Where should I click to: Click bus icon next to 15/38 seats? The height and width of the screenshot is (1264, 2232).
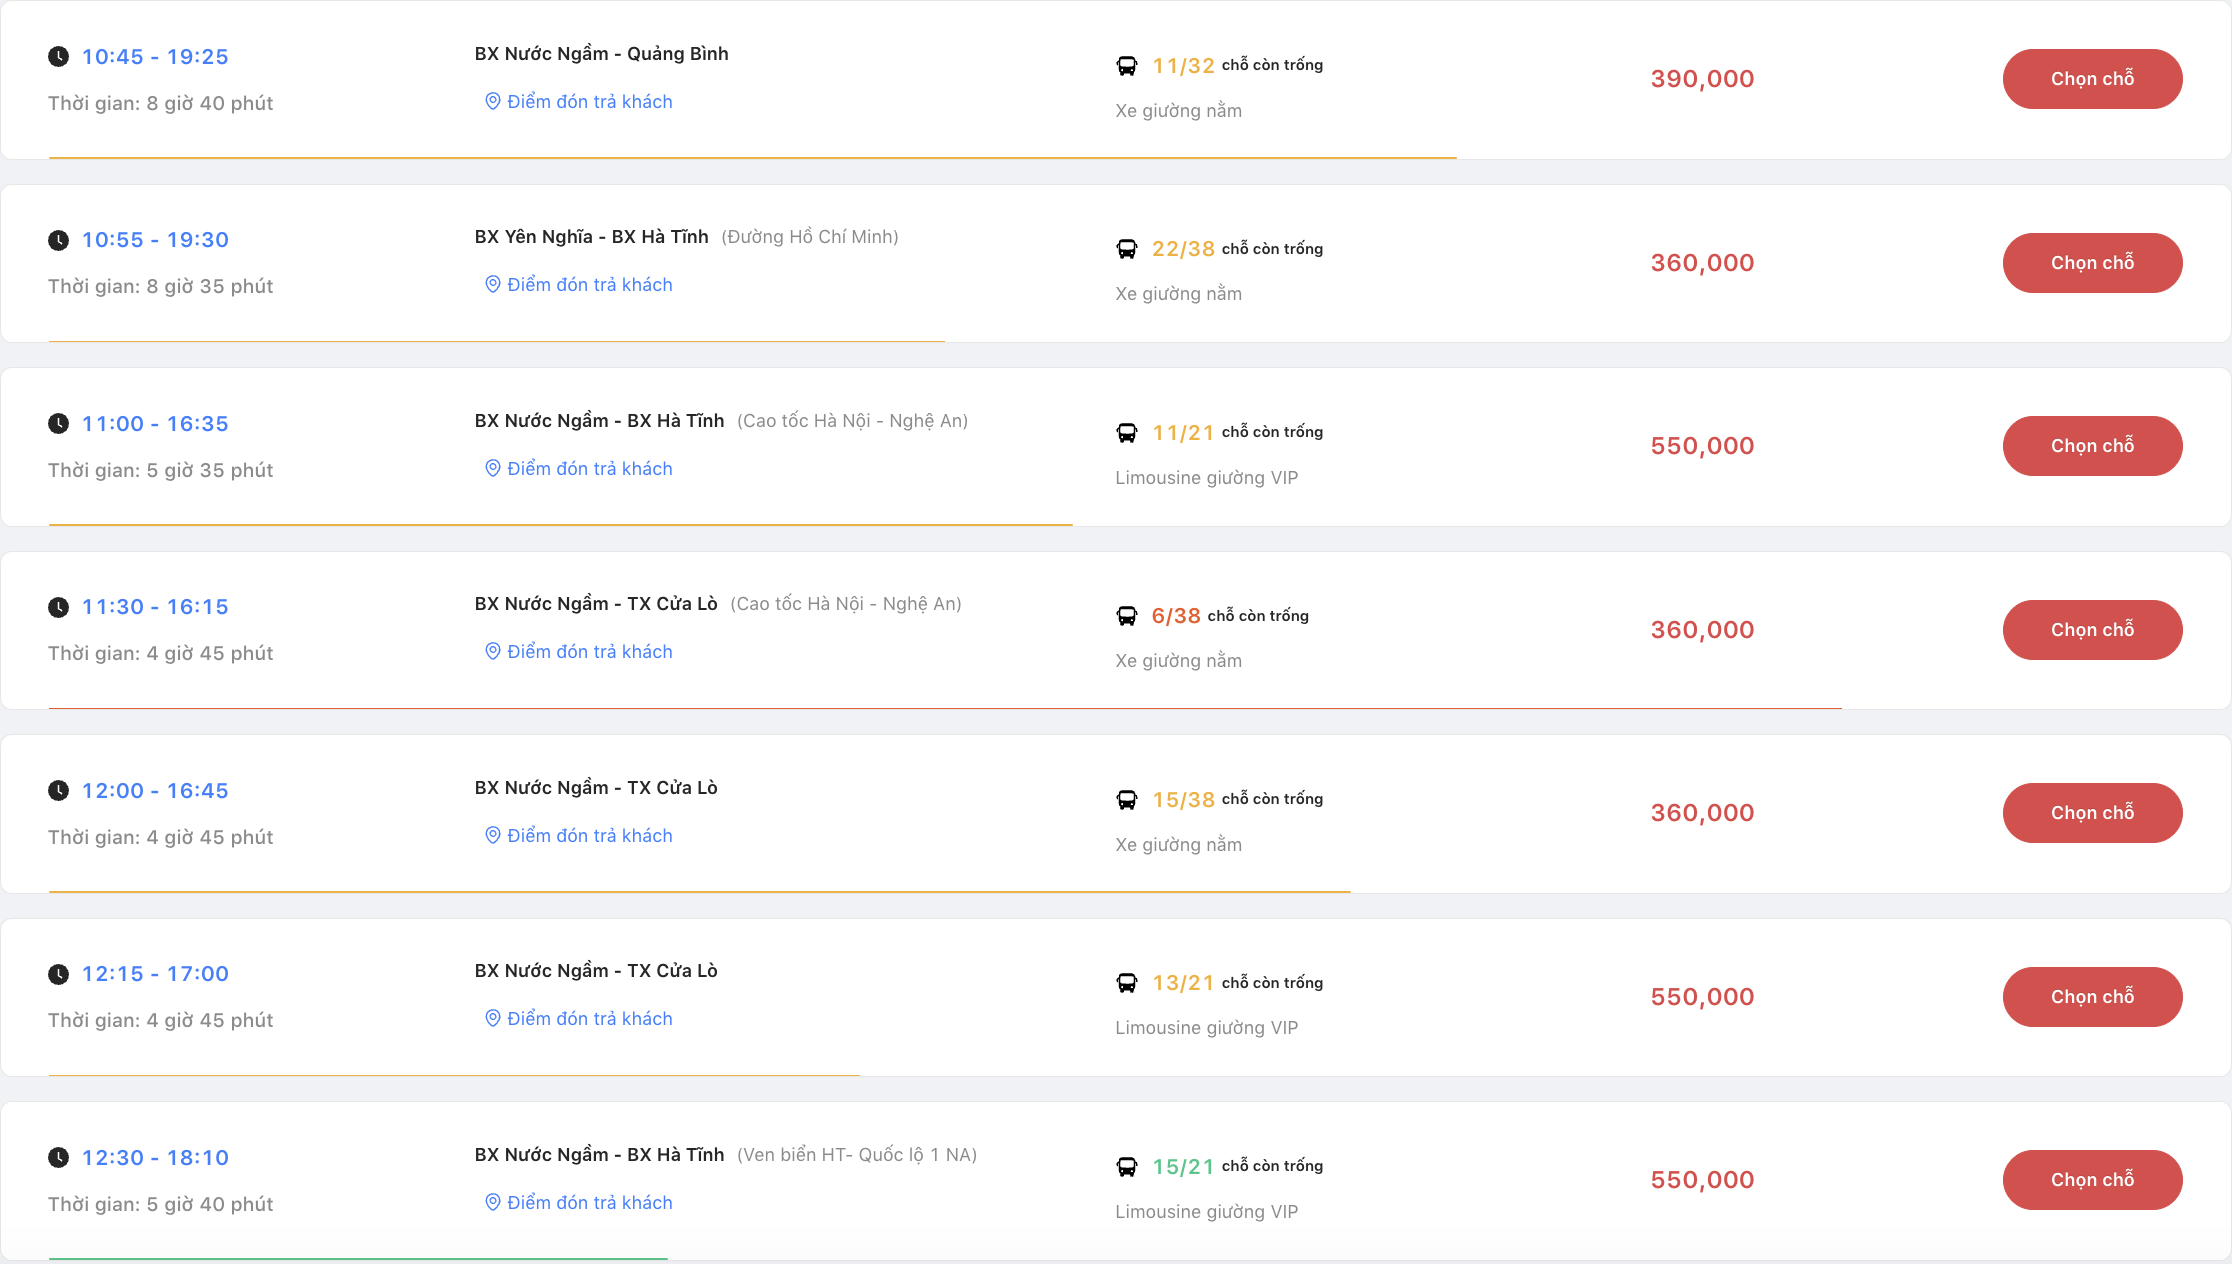point(1127,800)
